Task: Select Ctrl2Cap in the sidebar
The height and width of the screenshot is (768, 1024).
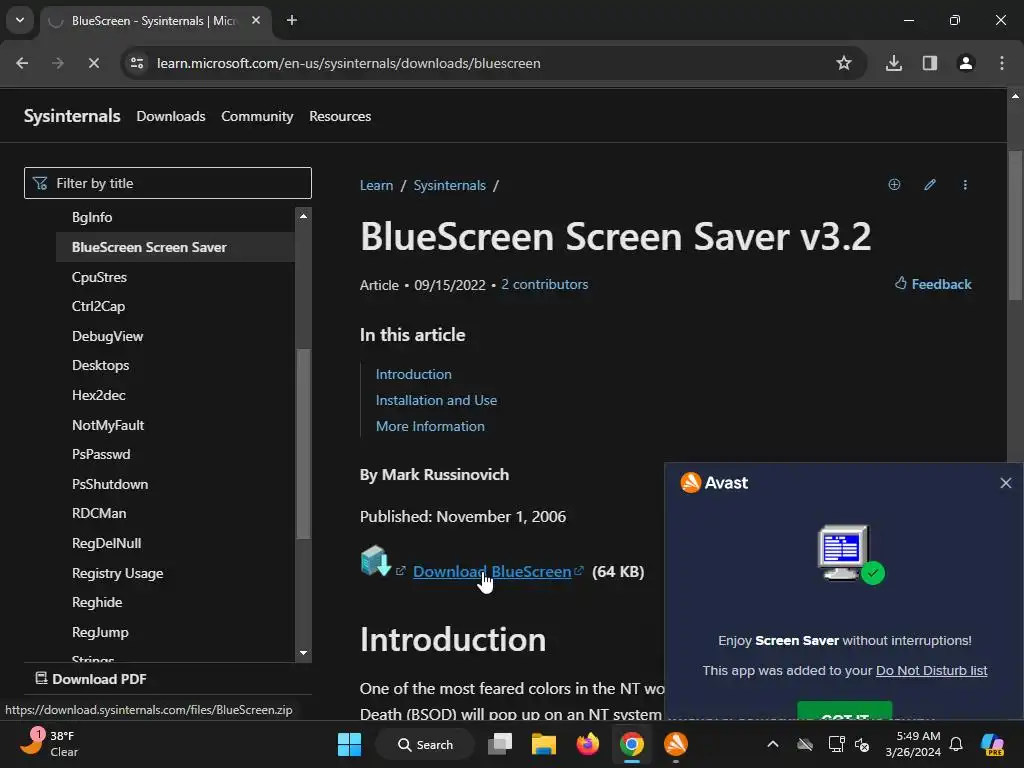Action: coord(98,306)
